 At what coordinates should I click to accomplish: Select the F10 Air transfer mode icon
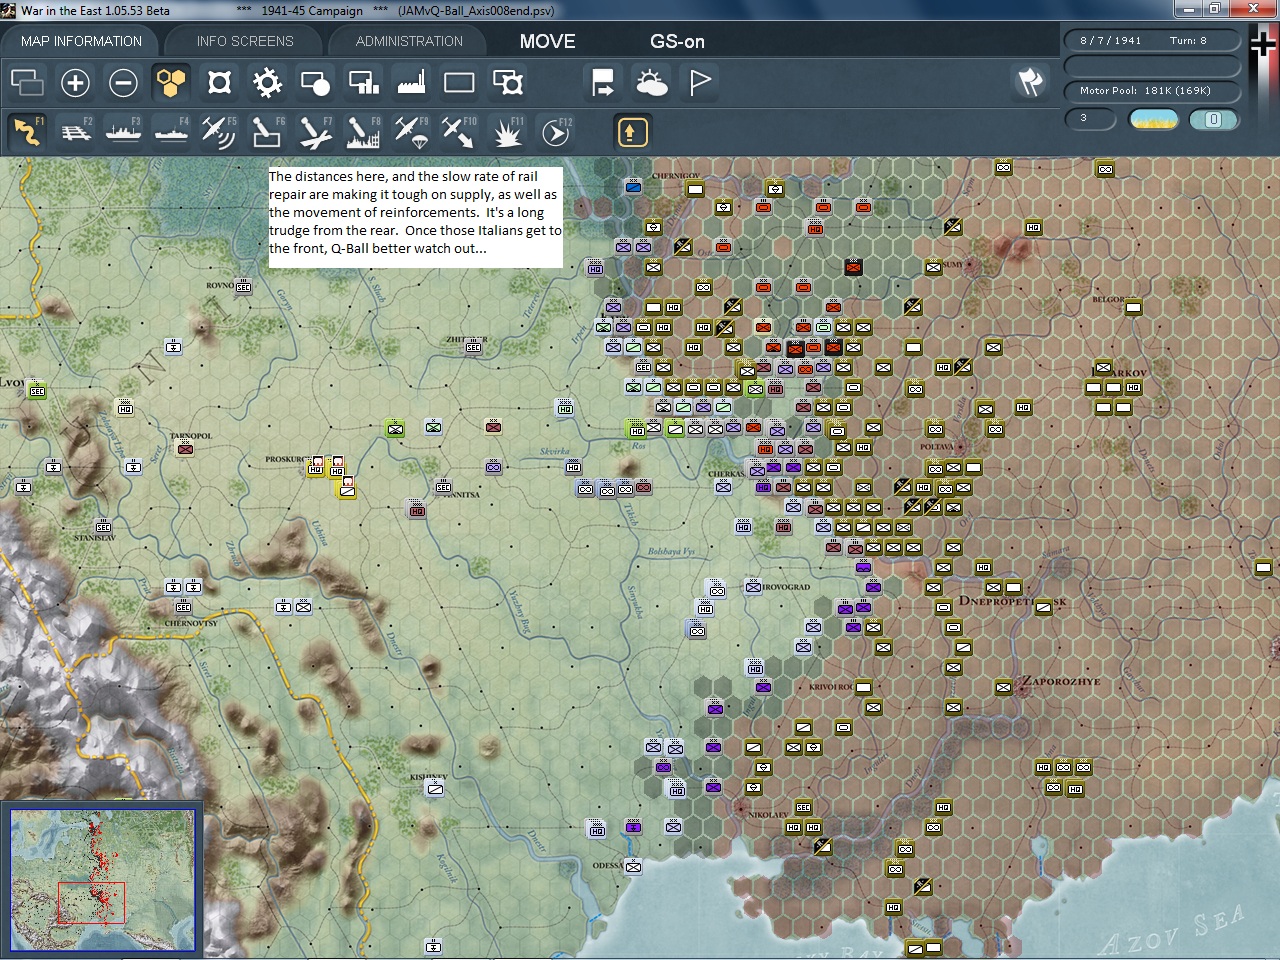(x=459, y=131)
